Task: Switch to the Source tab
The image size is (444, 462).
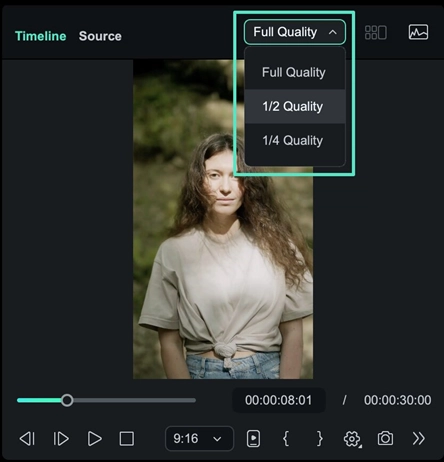Action: (100, 36)
